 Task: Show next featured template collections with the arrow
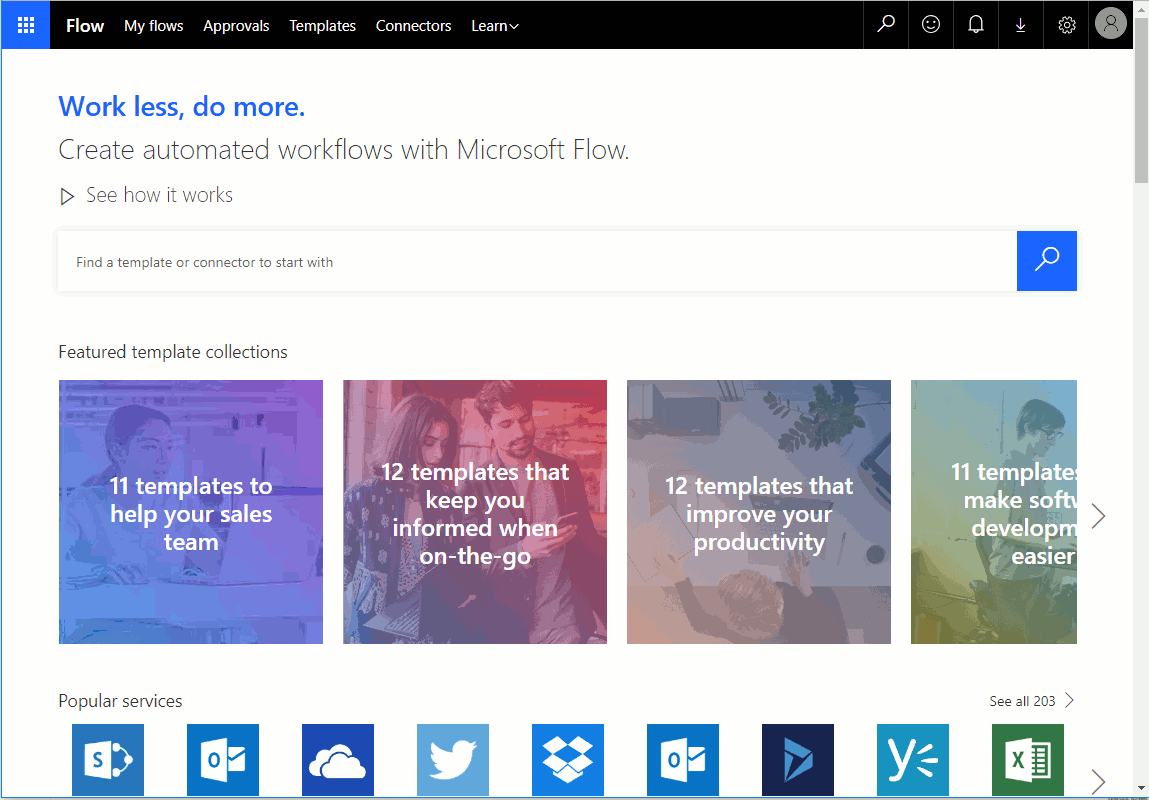(x=1098, y=516)
